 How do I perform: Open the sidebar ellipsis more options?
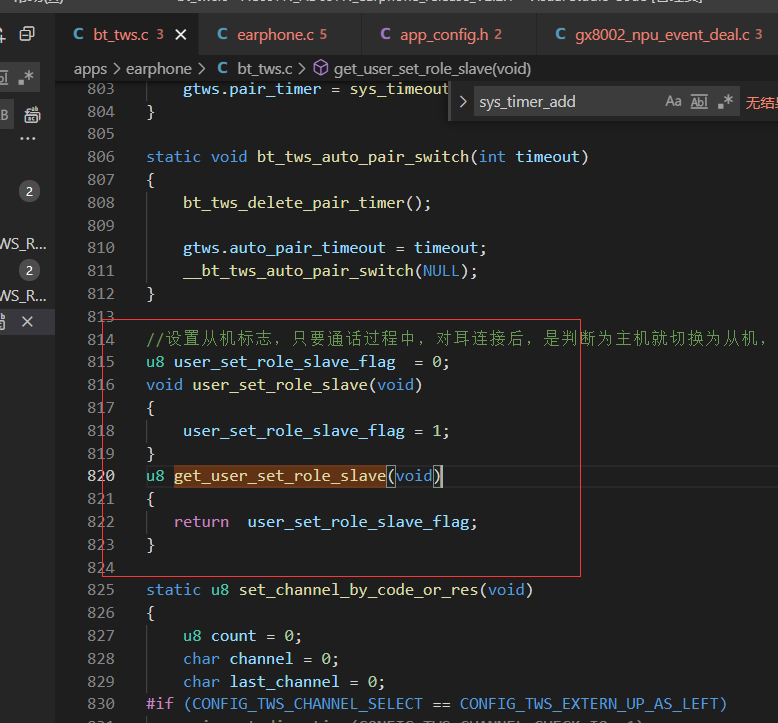click(x=28, y=138)
